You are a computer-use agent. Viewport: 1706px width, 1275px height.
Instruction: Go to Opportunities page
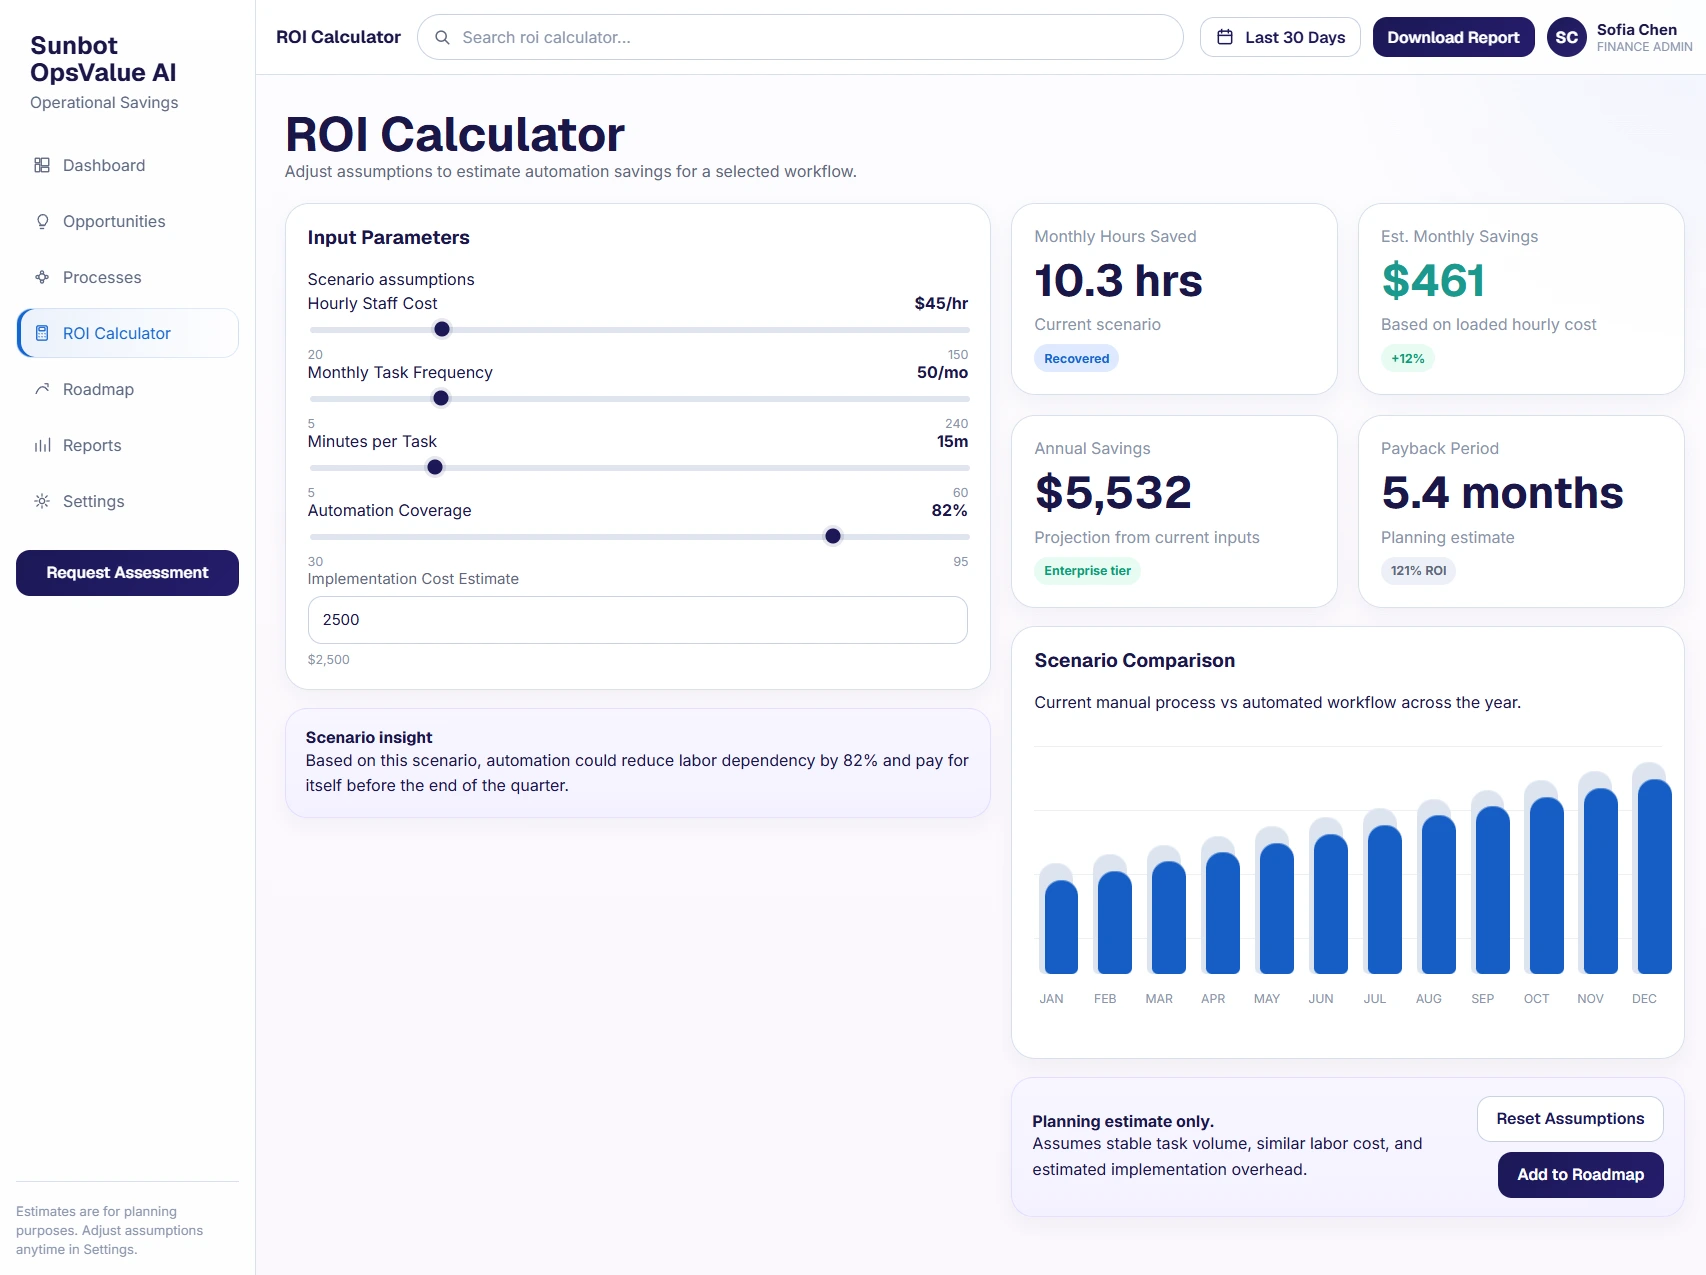[128, 221]
